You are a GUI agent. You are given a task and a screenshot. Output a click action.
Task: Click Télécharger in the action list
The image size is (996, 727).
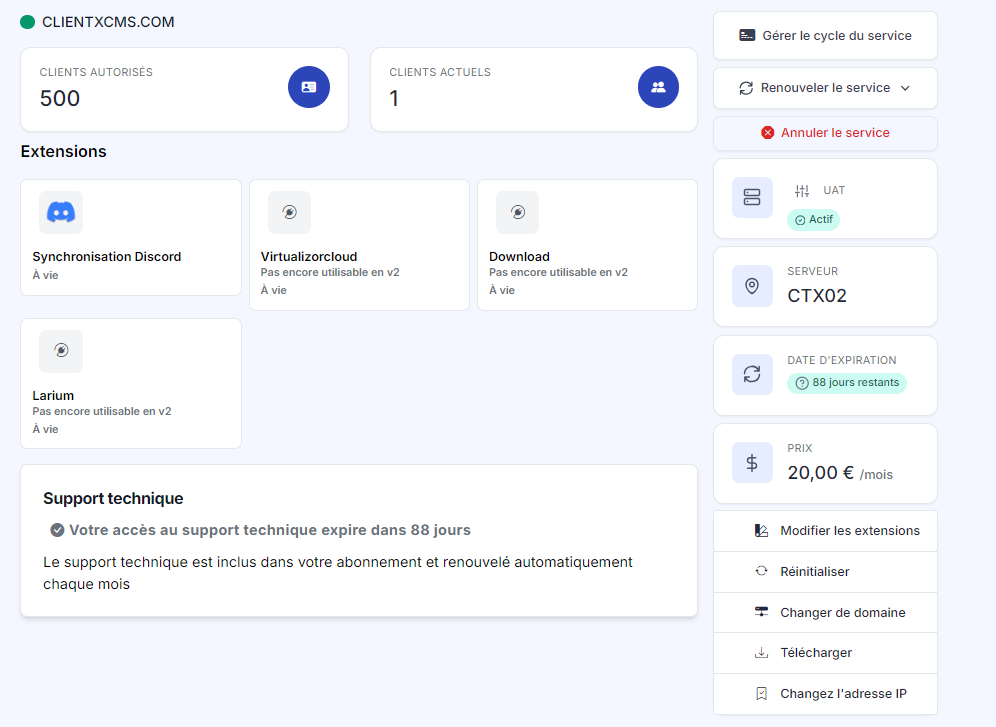point(816,653)
